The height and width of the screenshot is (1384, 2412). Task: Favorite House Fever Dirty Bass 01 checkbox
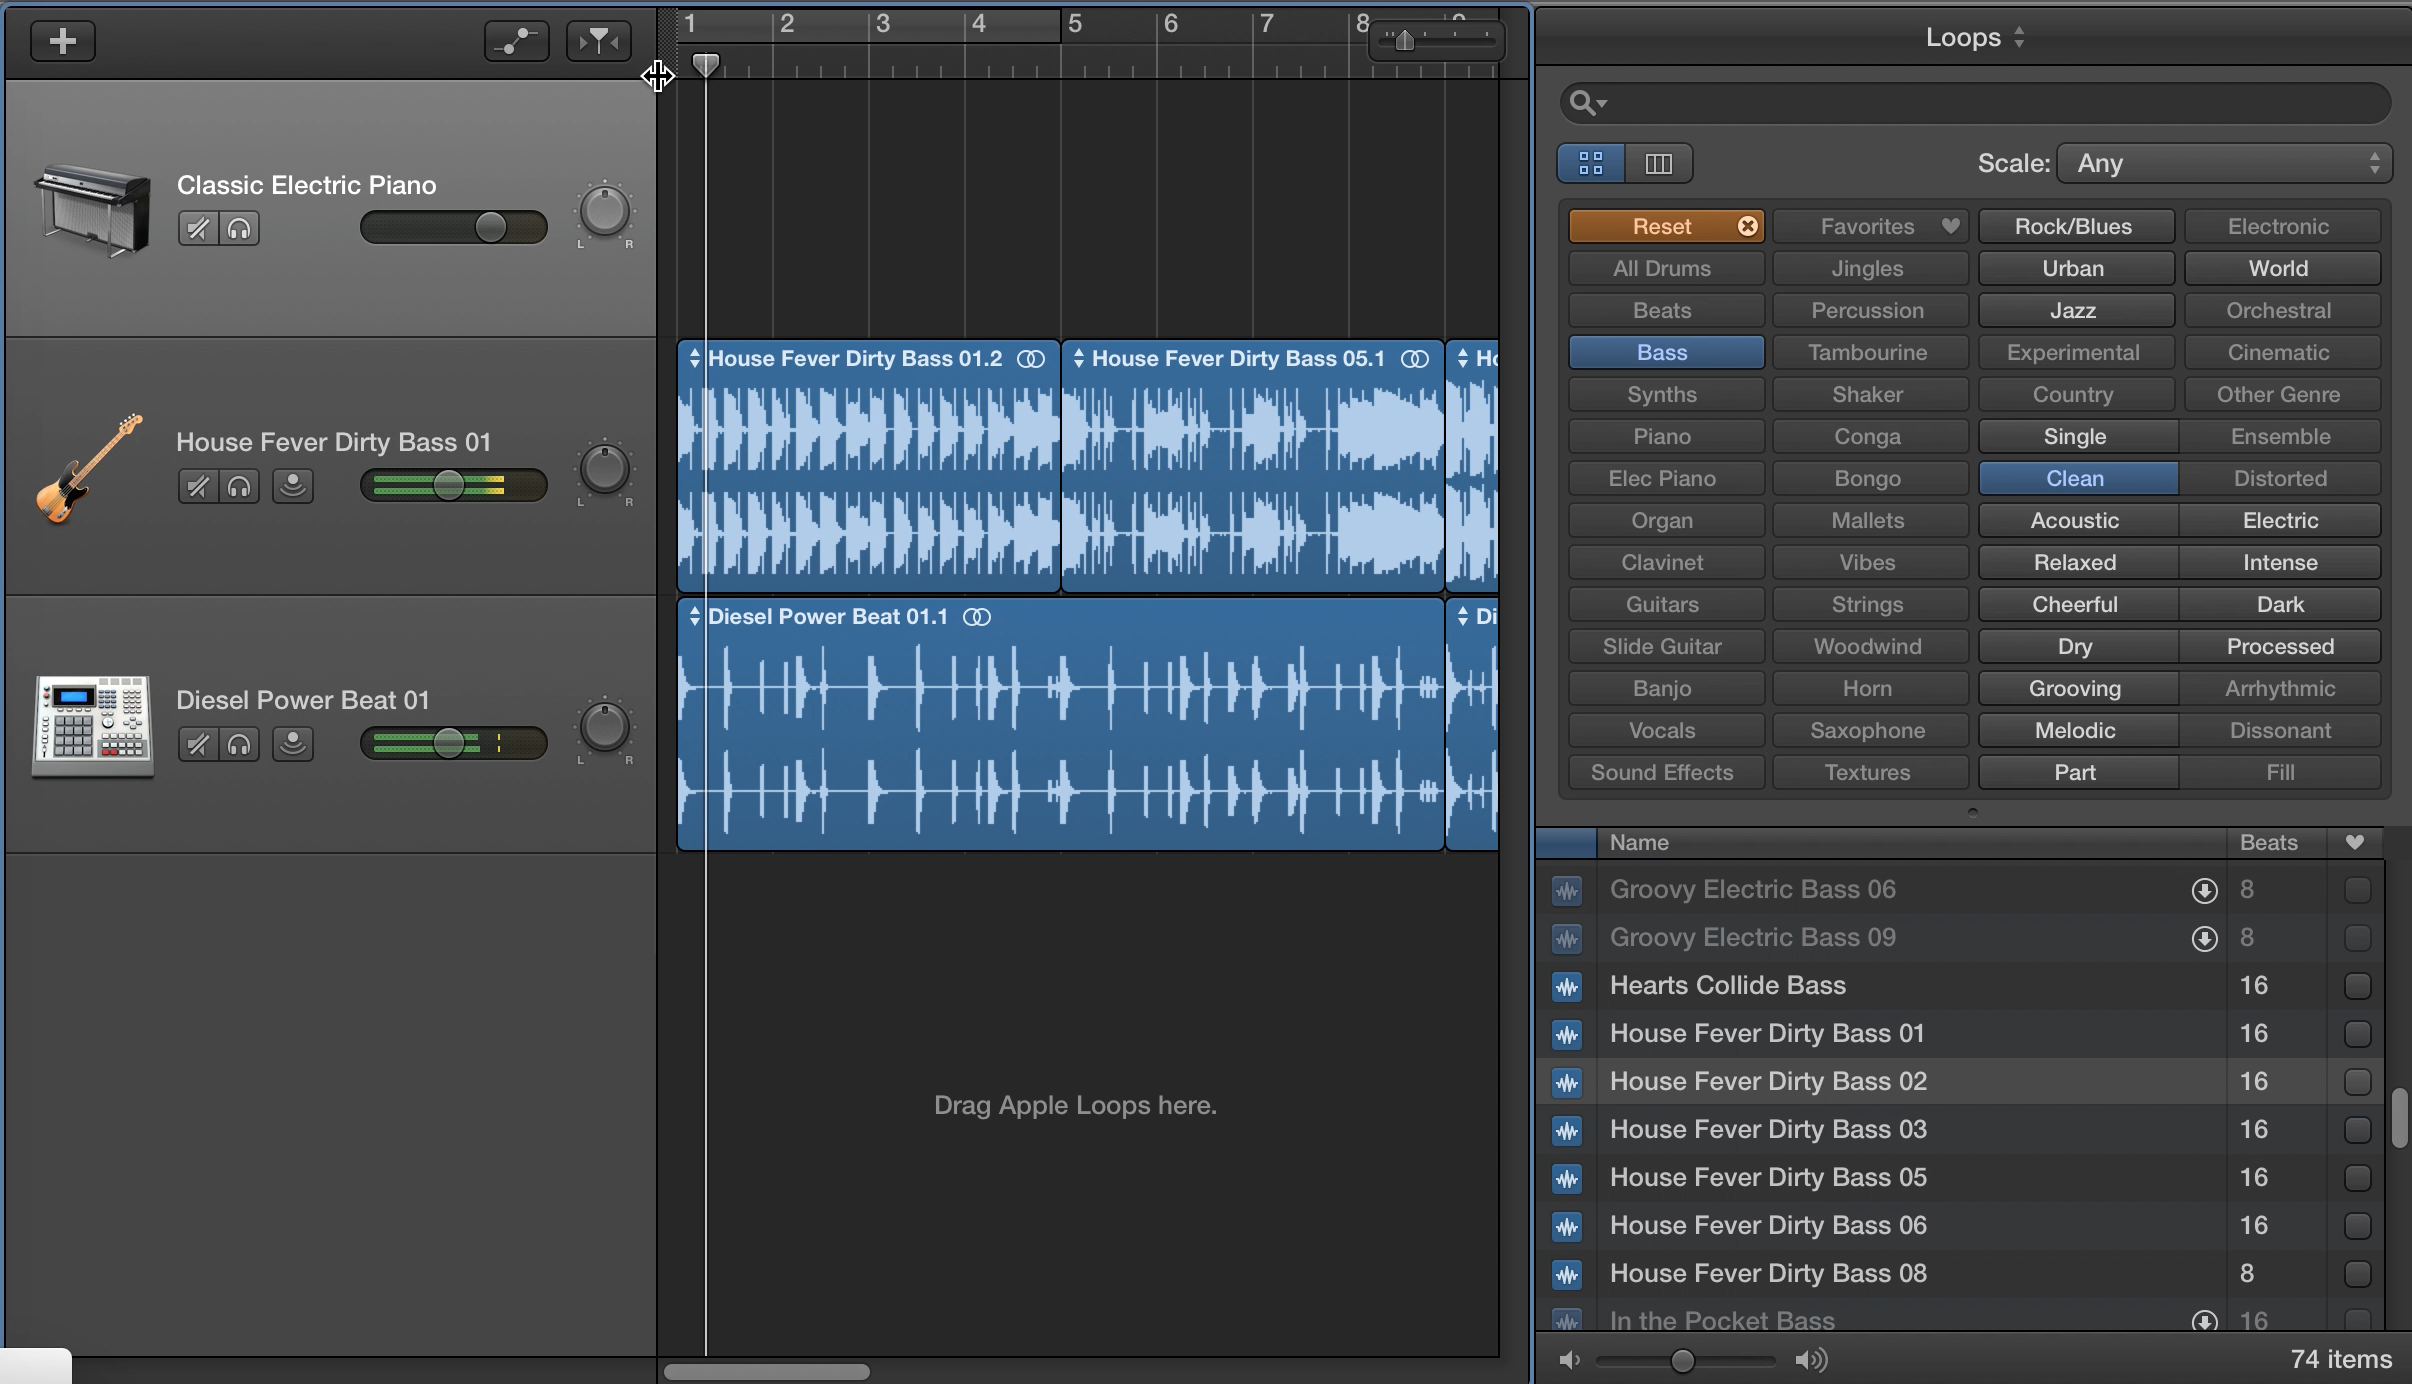2357,1034
